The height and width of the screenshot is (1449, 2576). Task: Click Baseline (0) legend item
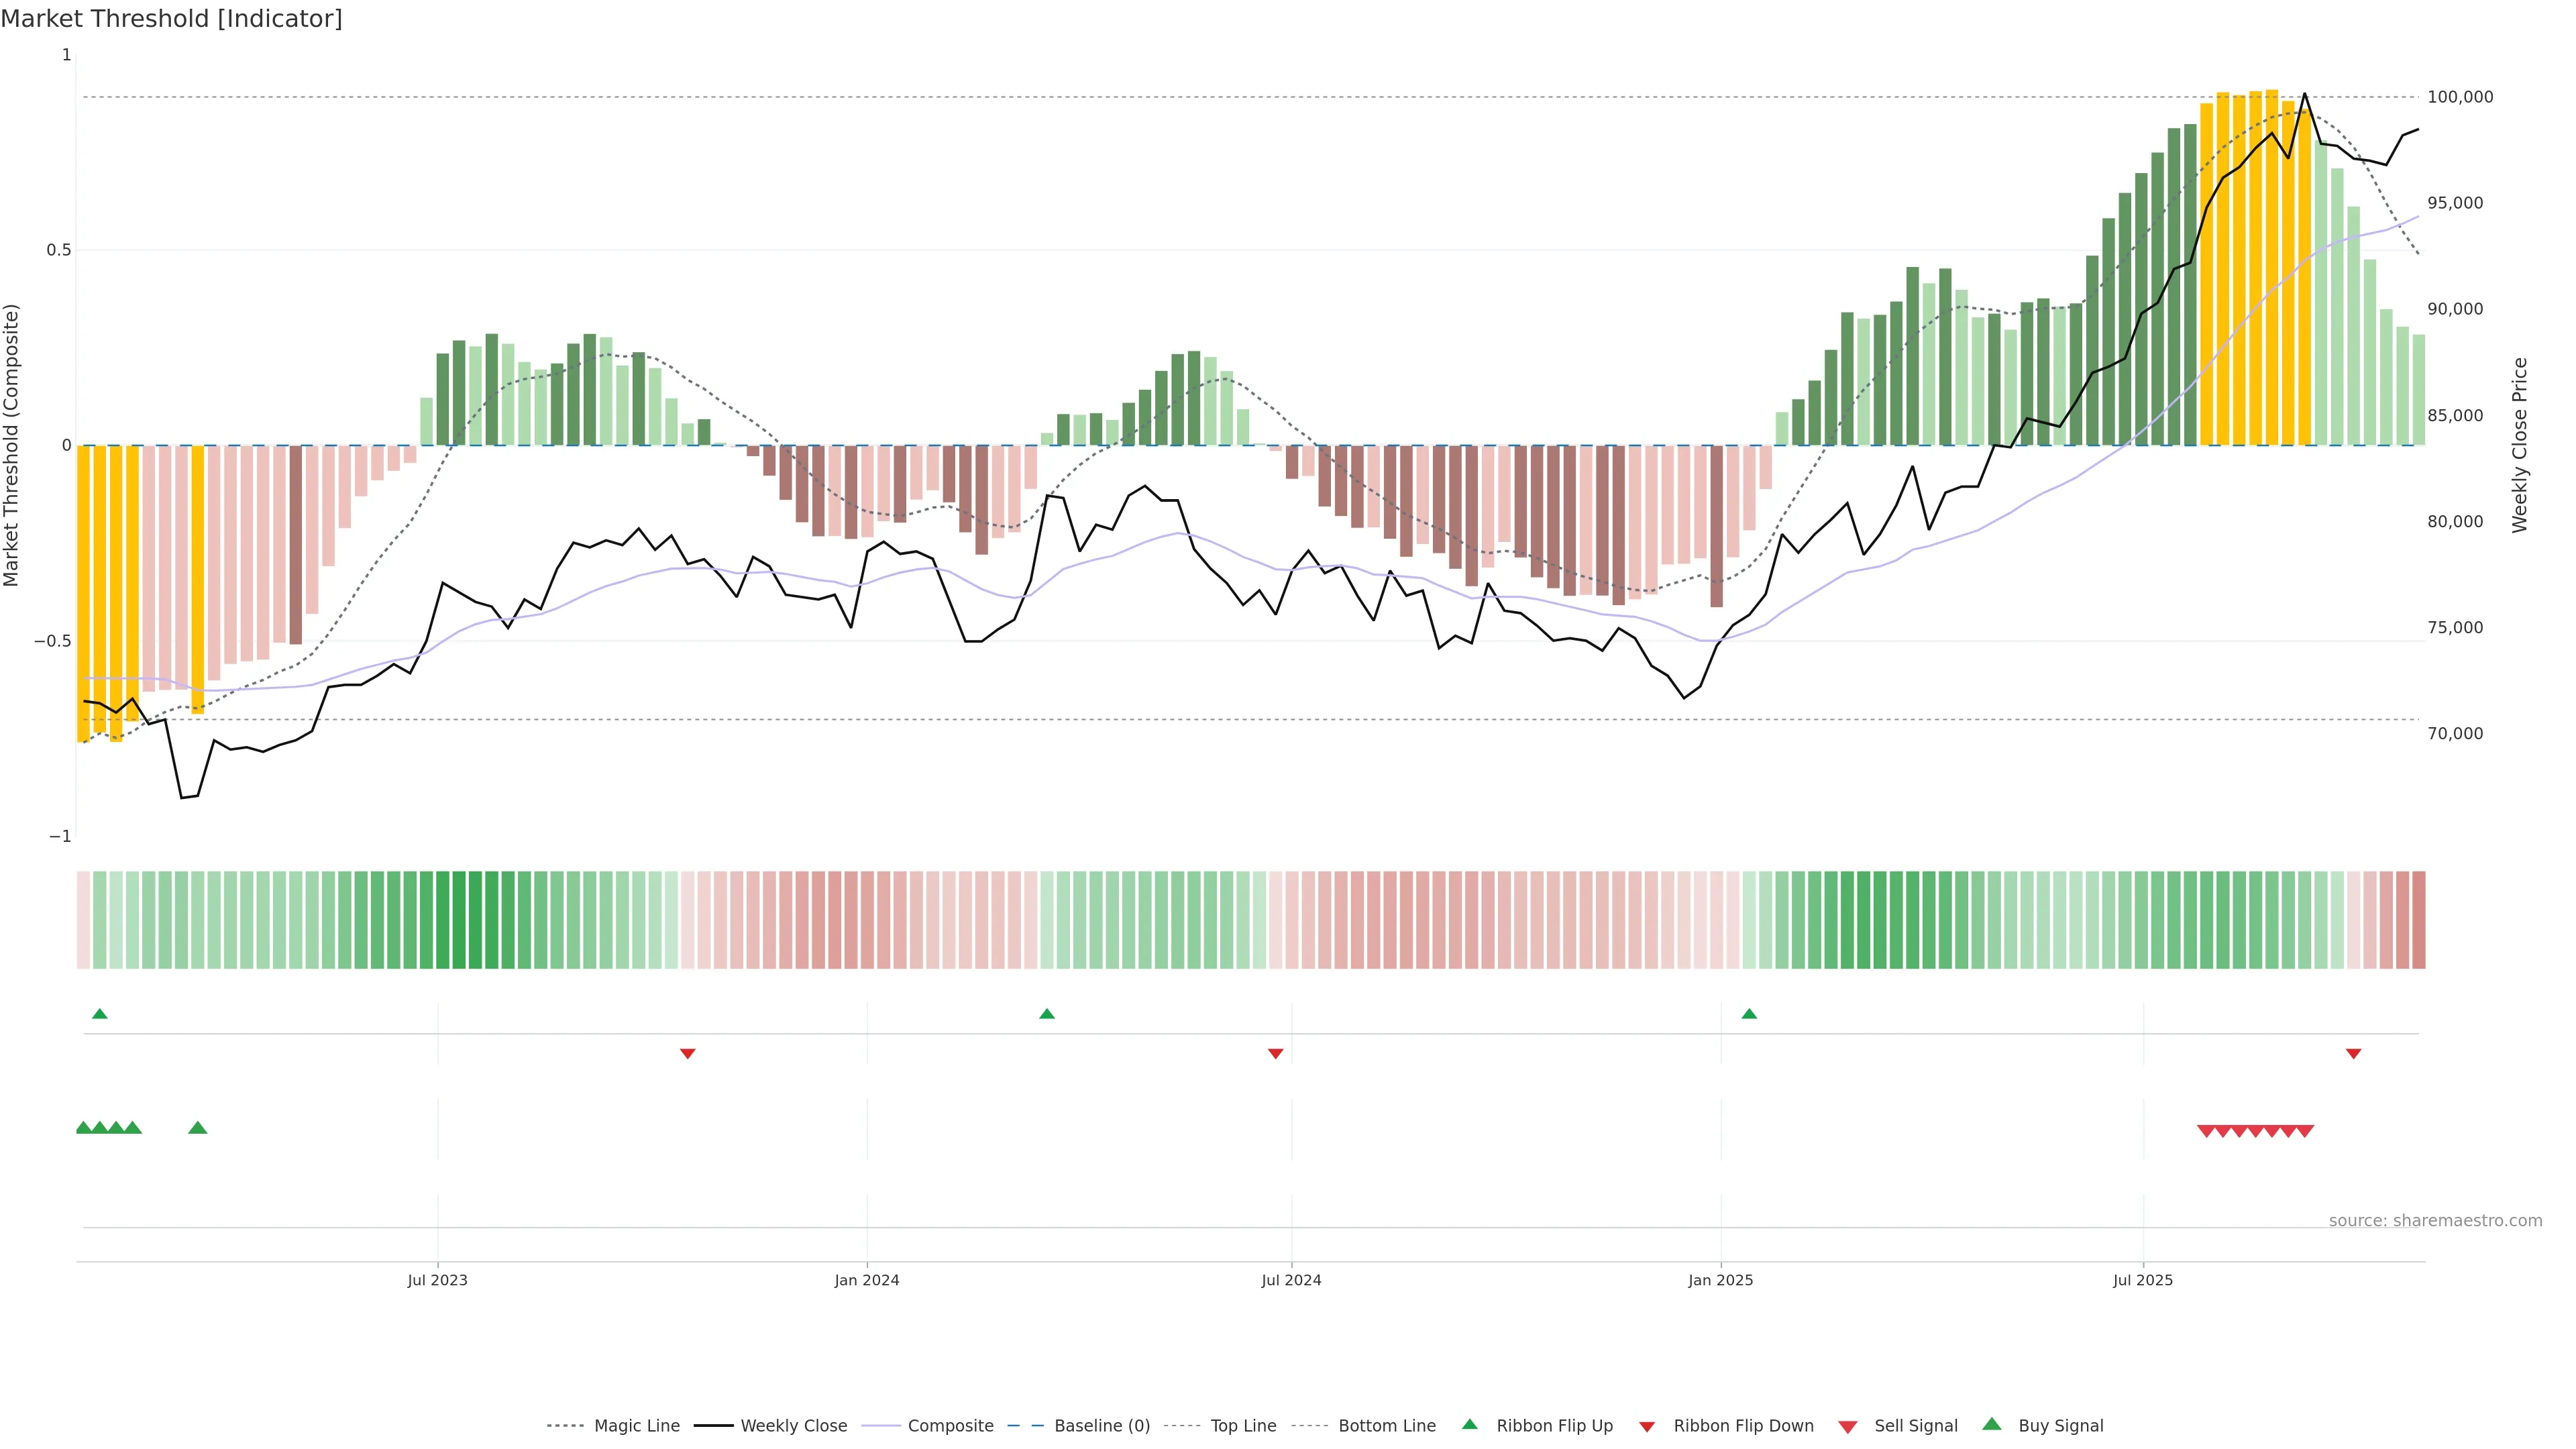(x=1102, y=1426)
